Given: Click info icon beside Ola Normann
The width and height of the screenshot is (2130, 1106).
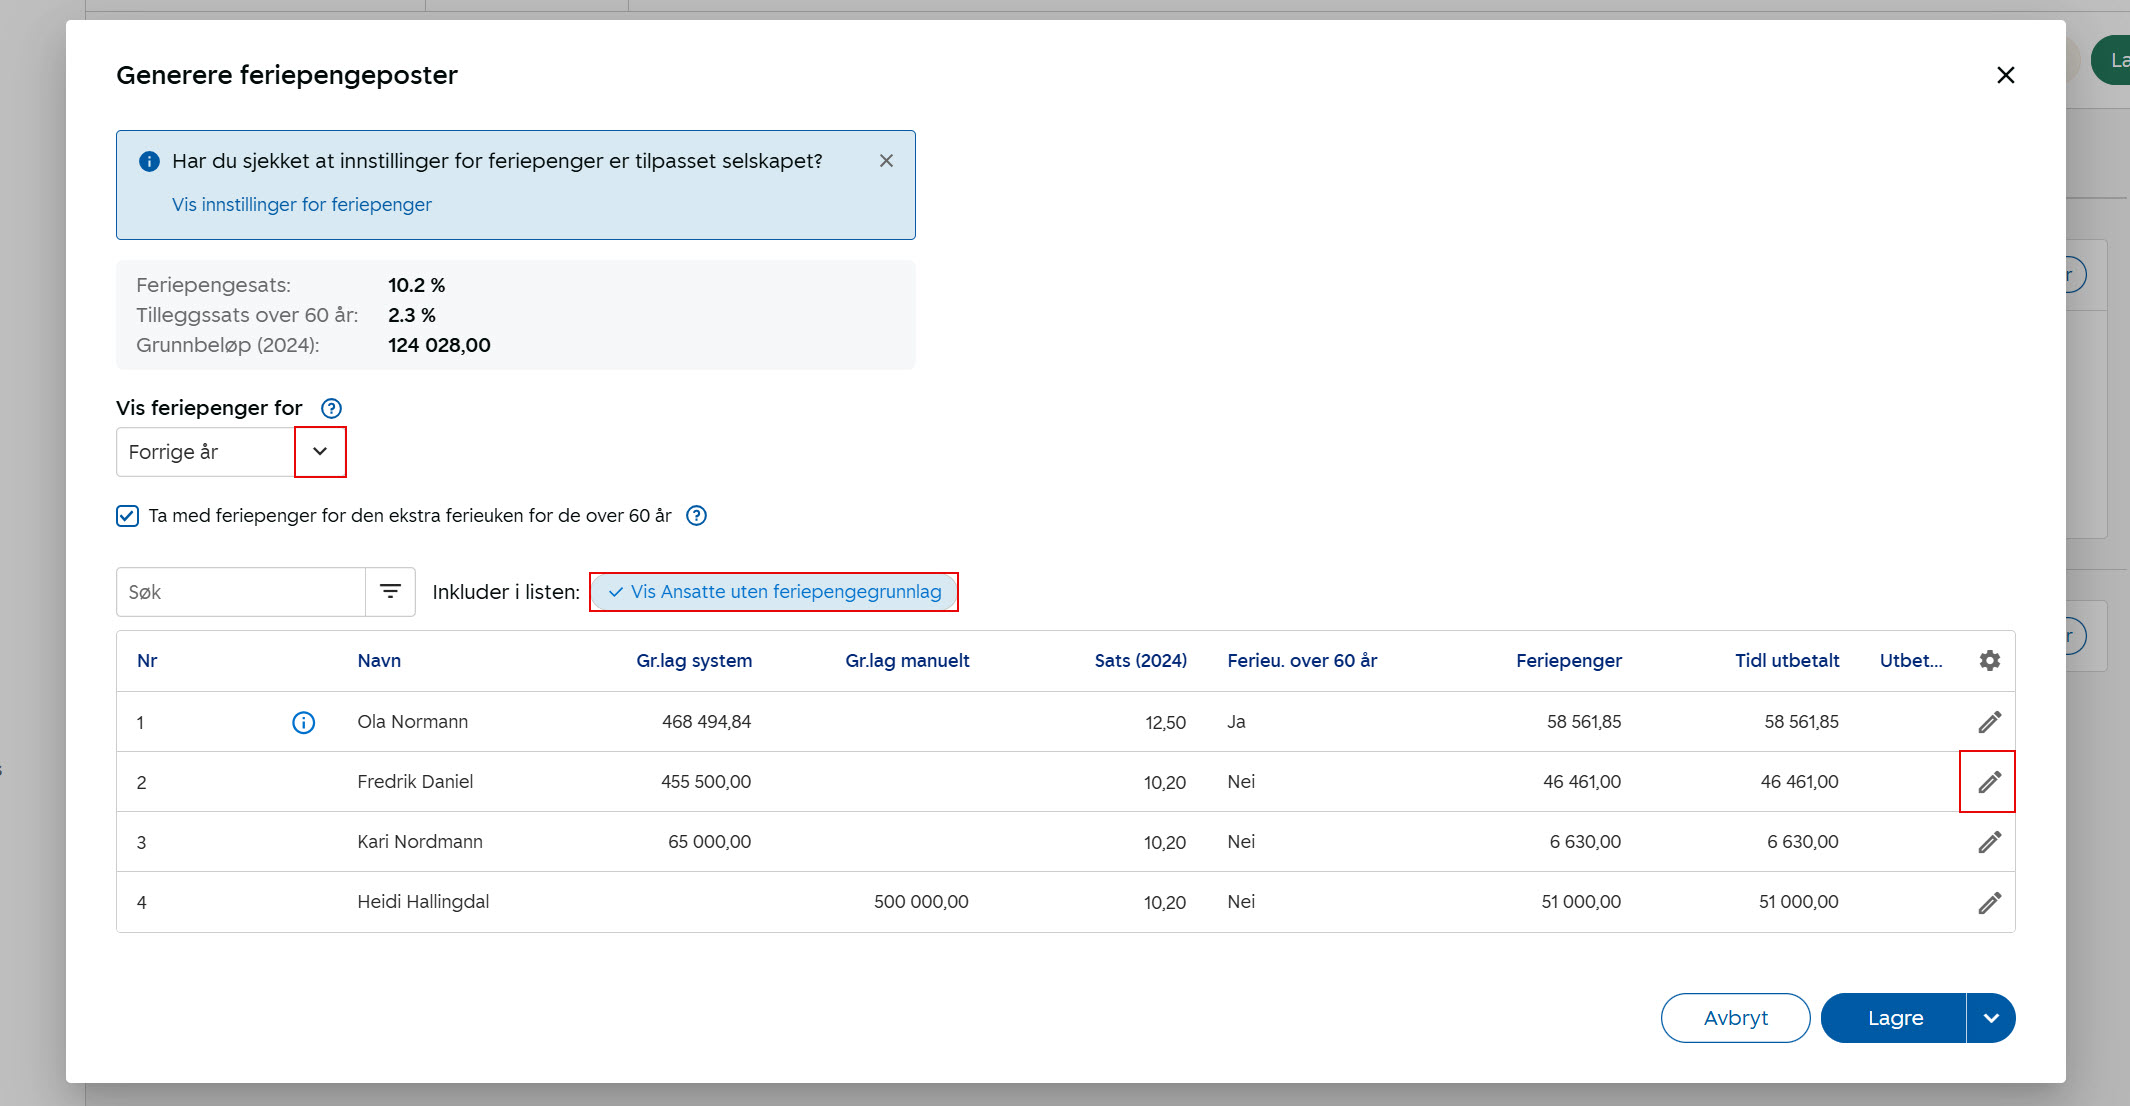Looking at the screenshot, I should 303,722.
